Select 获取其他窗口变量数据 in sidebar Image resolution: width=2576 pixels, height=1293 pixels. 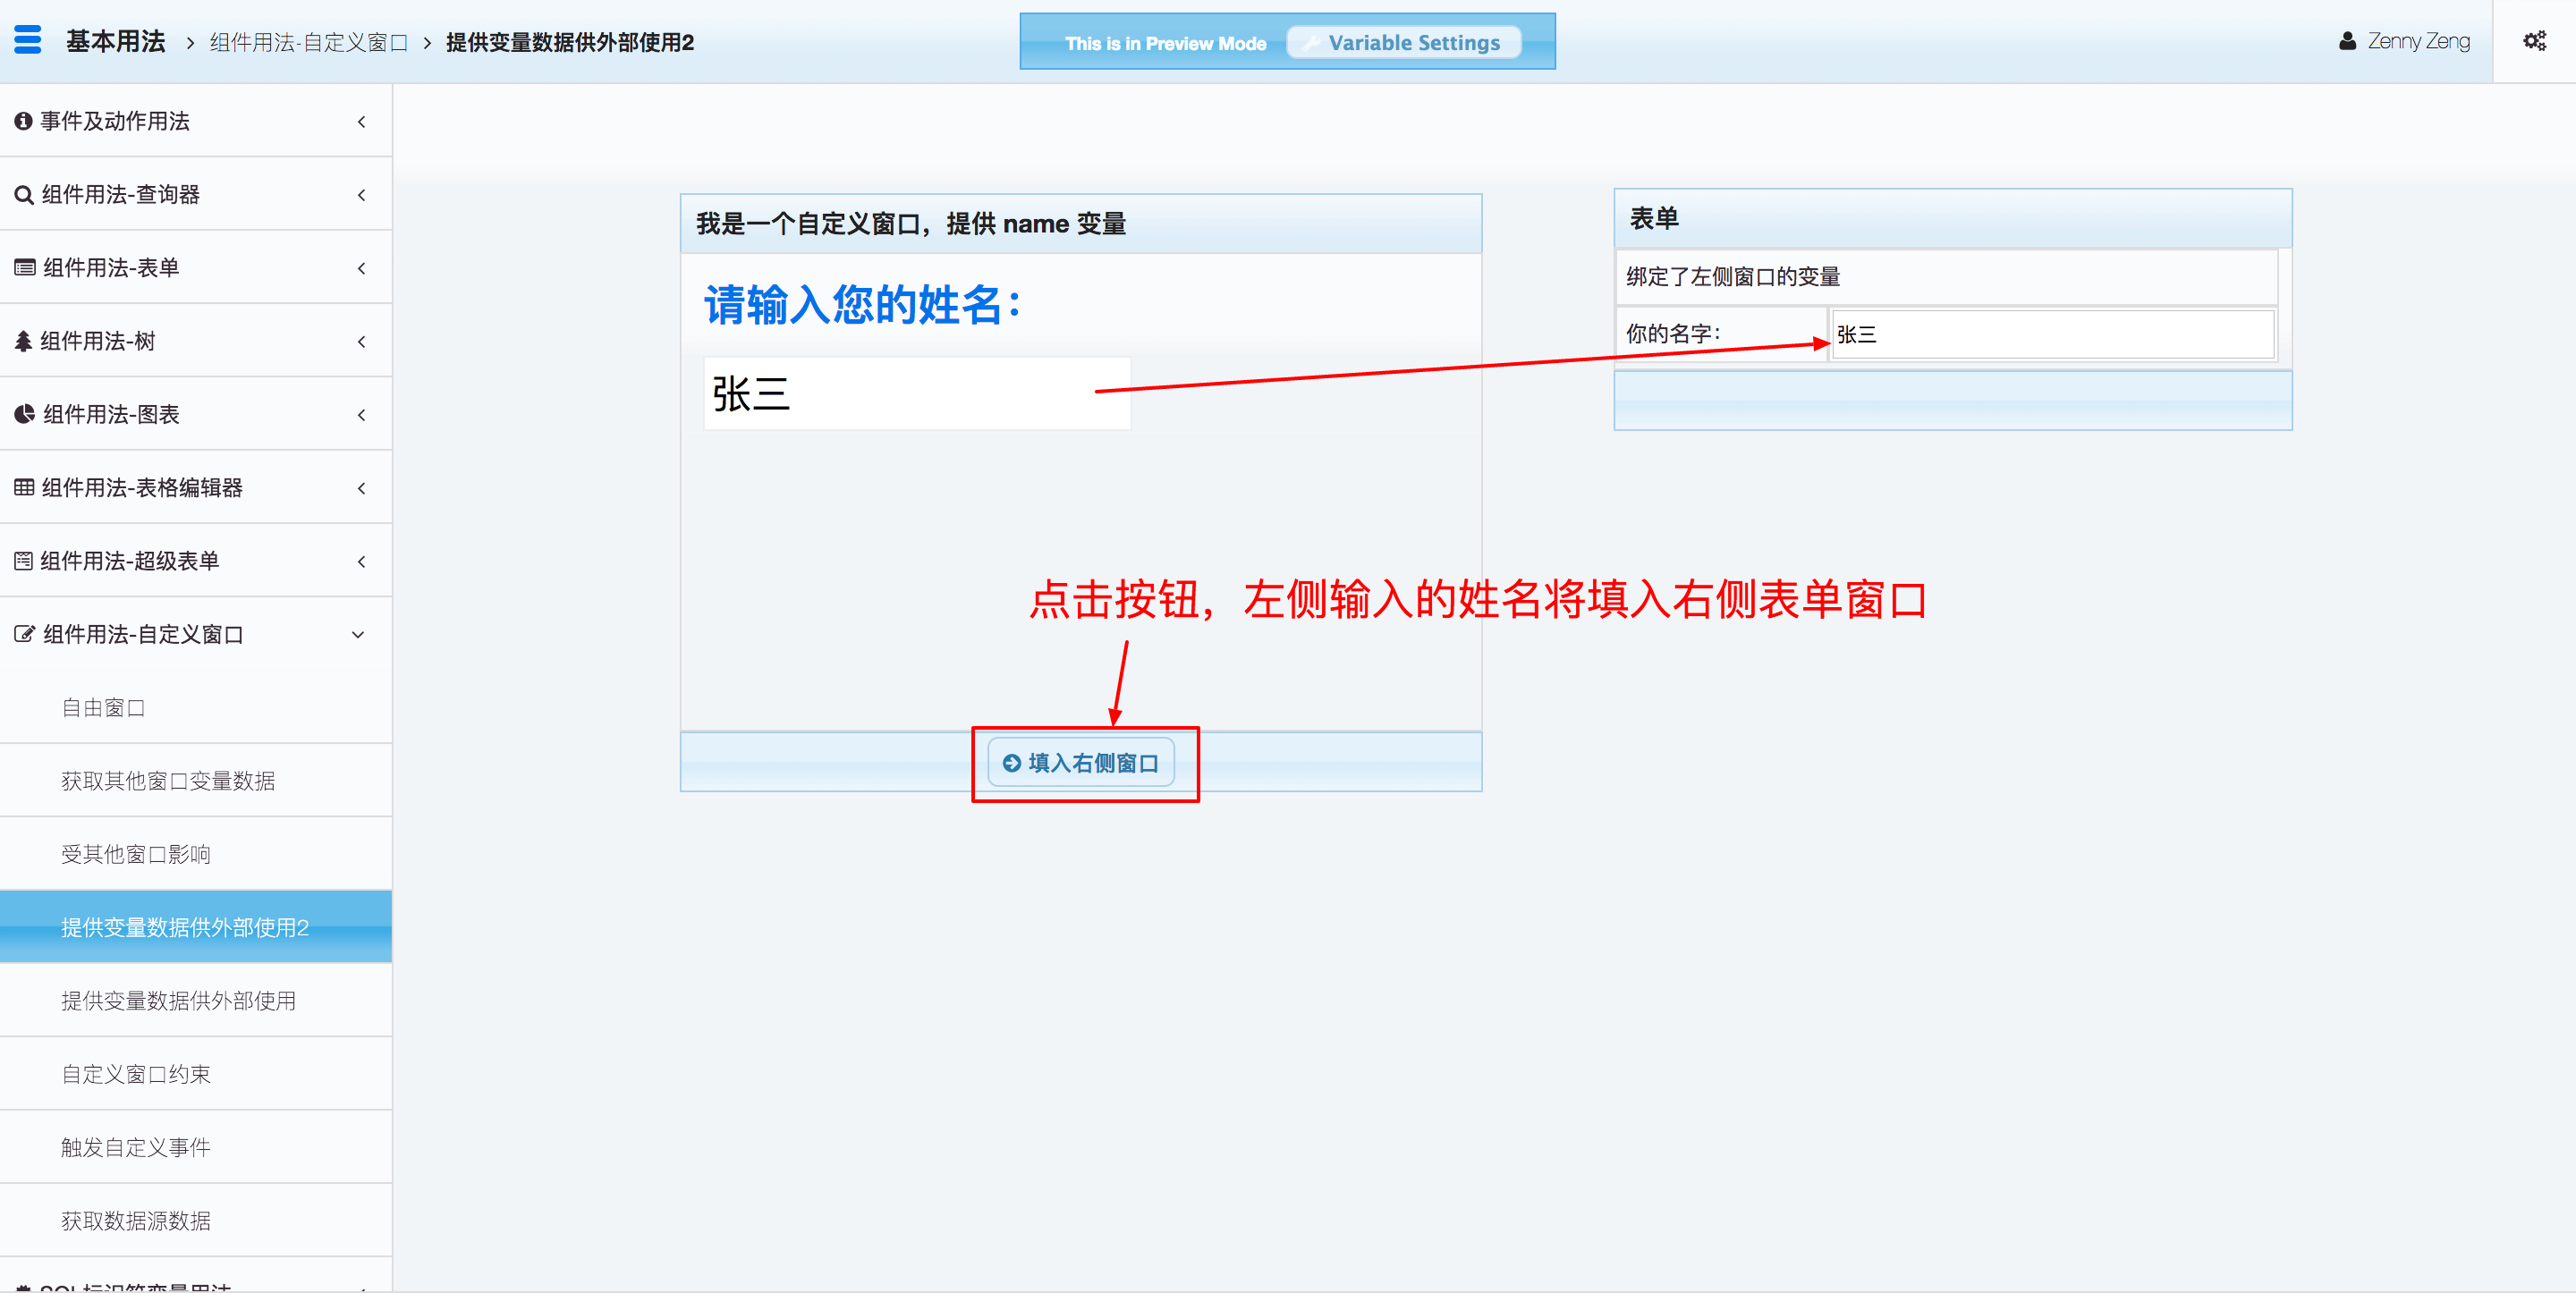[x=167, y=780]
